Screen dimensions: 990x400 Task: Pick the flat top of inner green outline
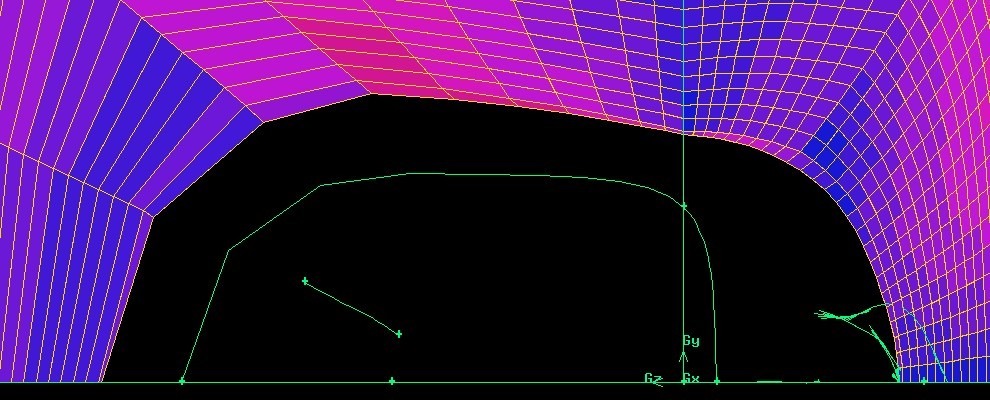[x=500, y=175]
